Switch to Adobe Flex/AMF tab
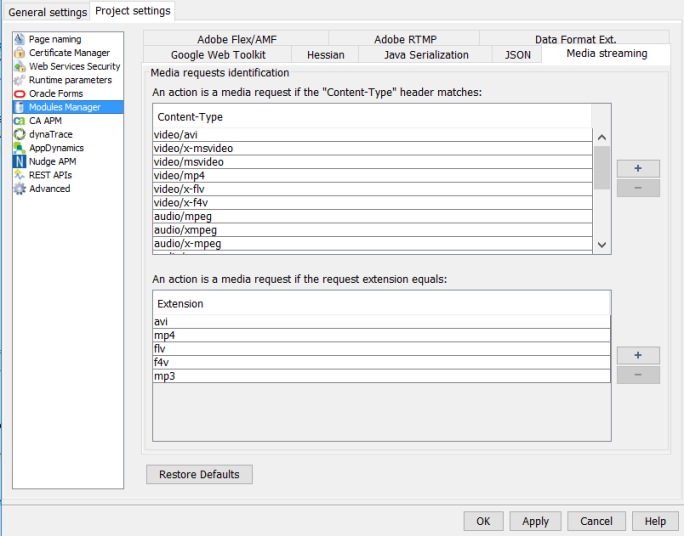Screen dimensions: 684x536 tap(236, 40)
